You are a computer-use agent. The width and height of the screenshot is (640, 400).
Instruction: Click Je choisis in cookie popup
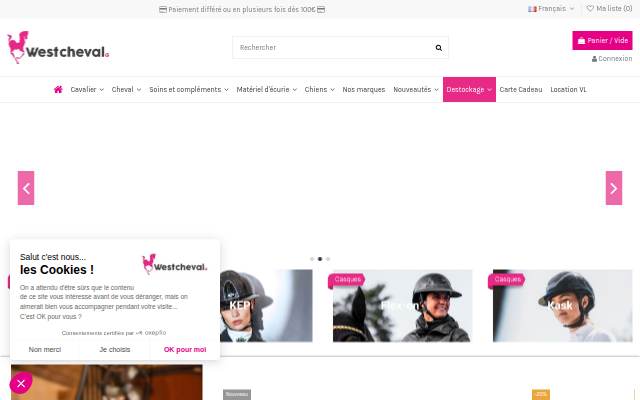115,349
